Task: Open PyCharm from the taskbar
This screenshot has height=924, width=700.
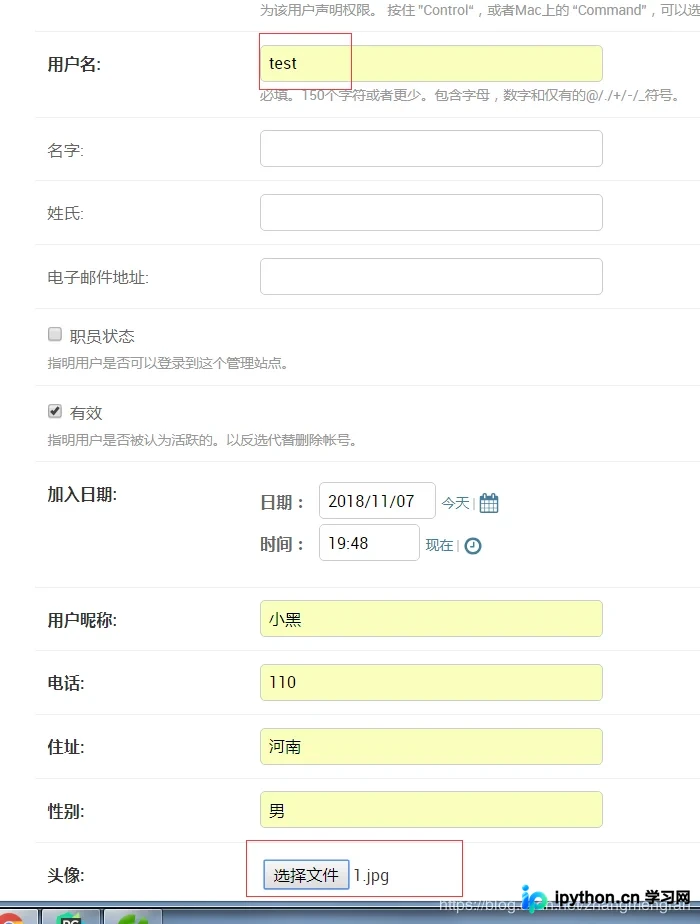Action: point(71,918)
